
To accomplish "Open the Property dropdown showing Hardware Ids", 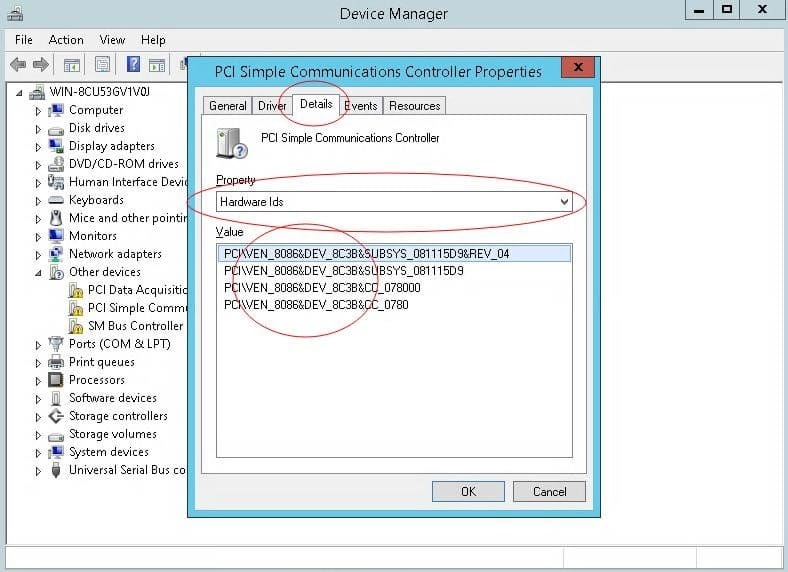I will (x=394, y=202).
